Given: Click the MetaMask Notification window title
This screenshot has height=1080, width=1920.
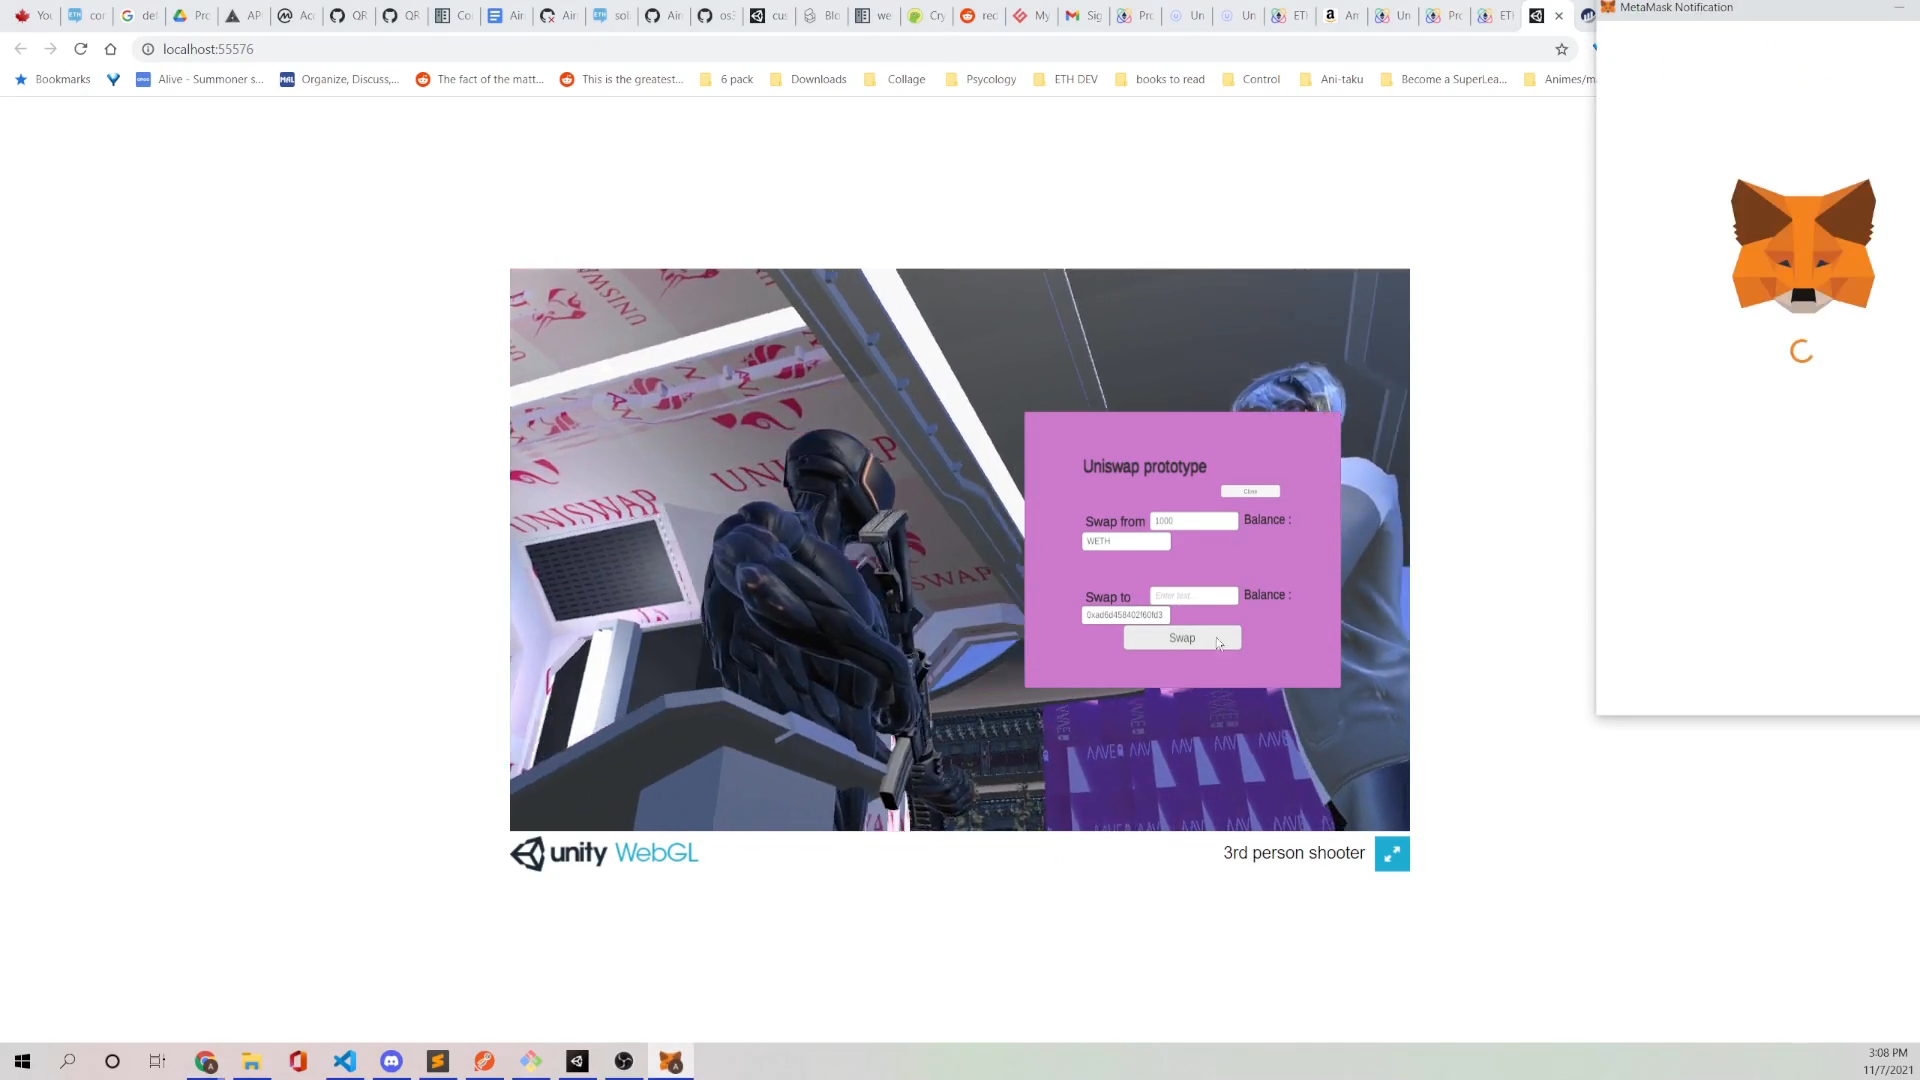Looking at the screenshot, I should pyautogui.click(x=1676, y=7).
